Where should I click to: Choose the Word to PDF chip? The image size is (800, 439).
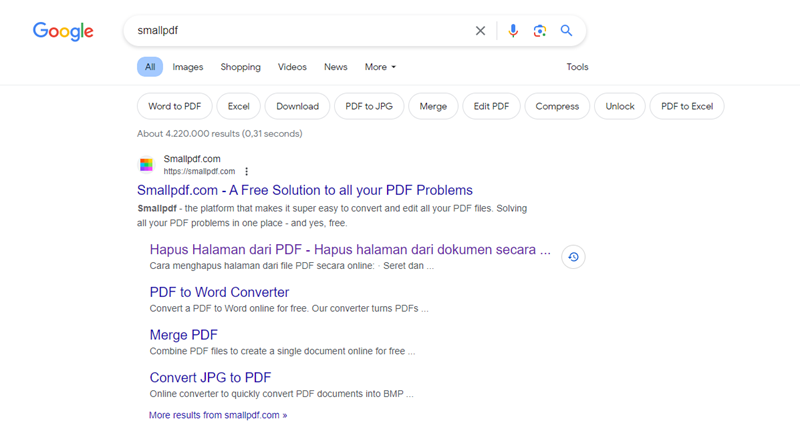[x=174, y=106]
